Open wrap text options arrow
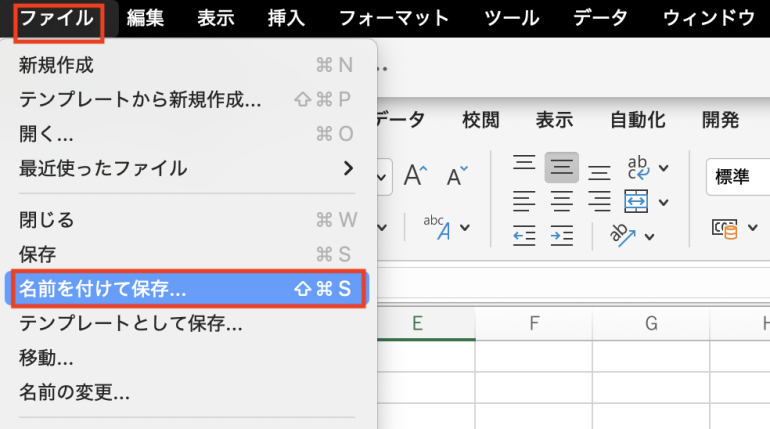This screenshot has height=429, width=770. click(663, 168)
